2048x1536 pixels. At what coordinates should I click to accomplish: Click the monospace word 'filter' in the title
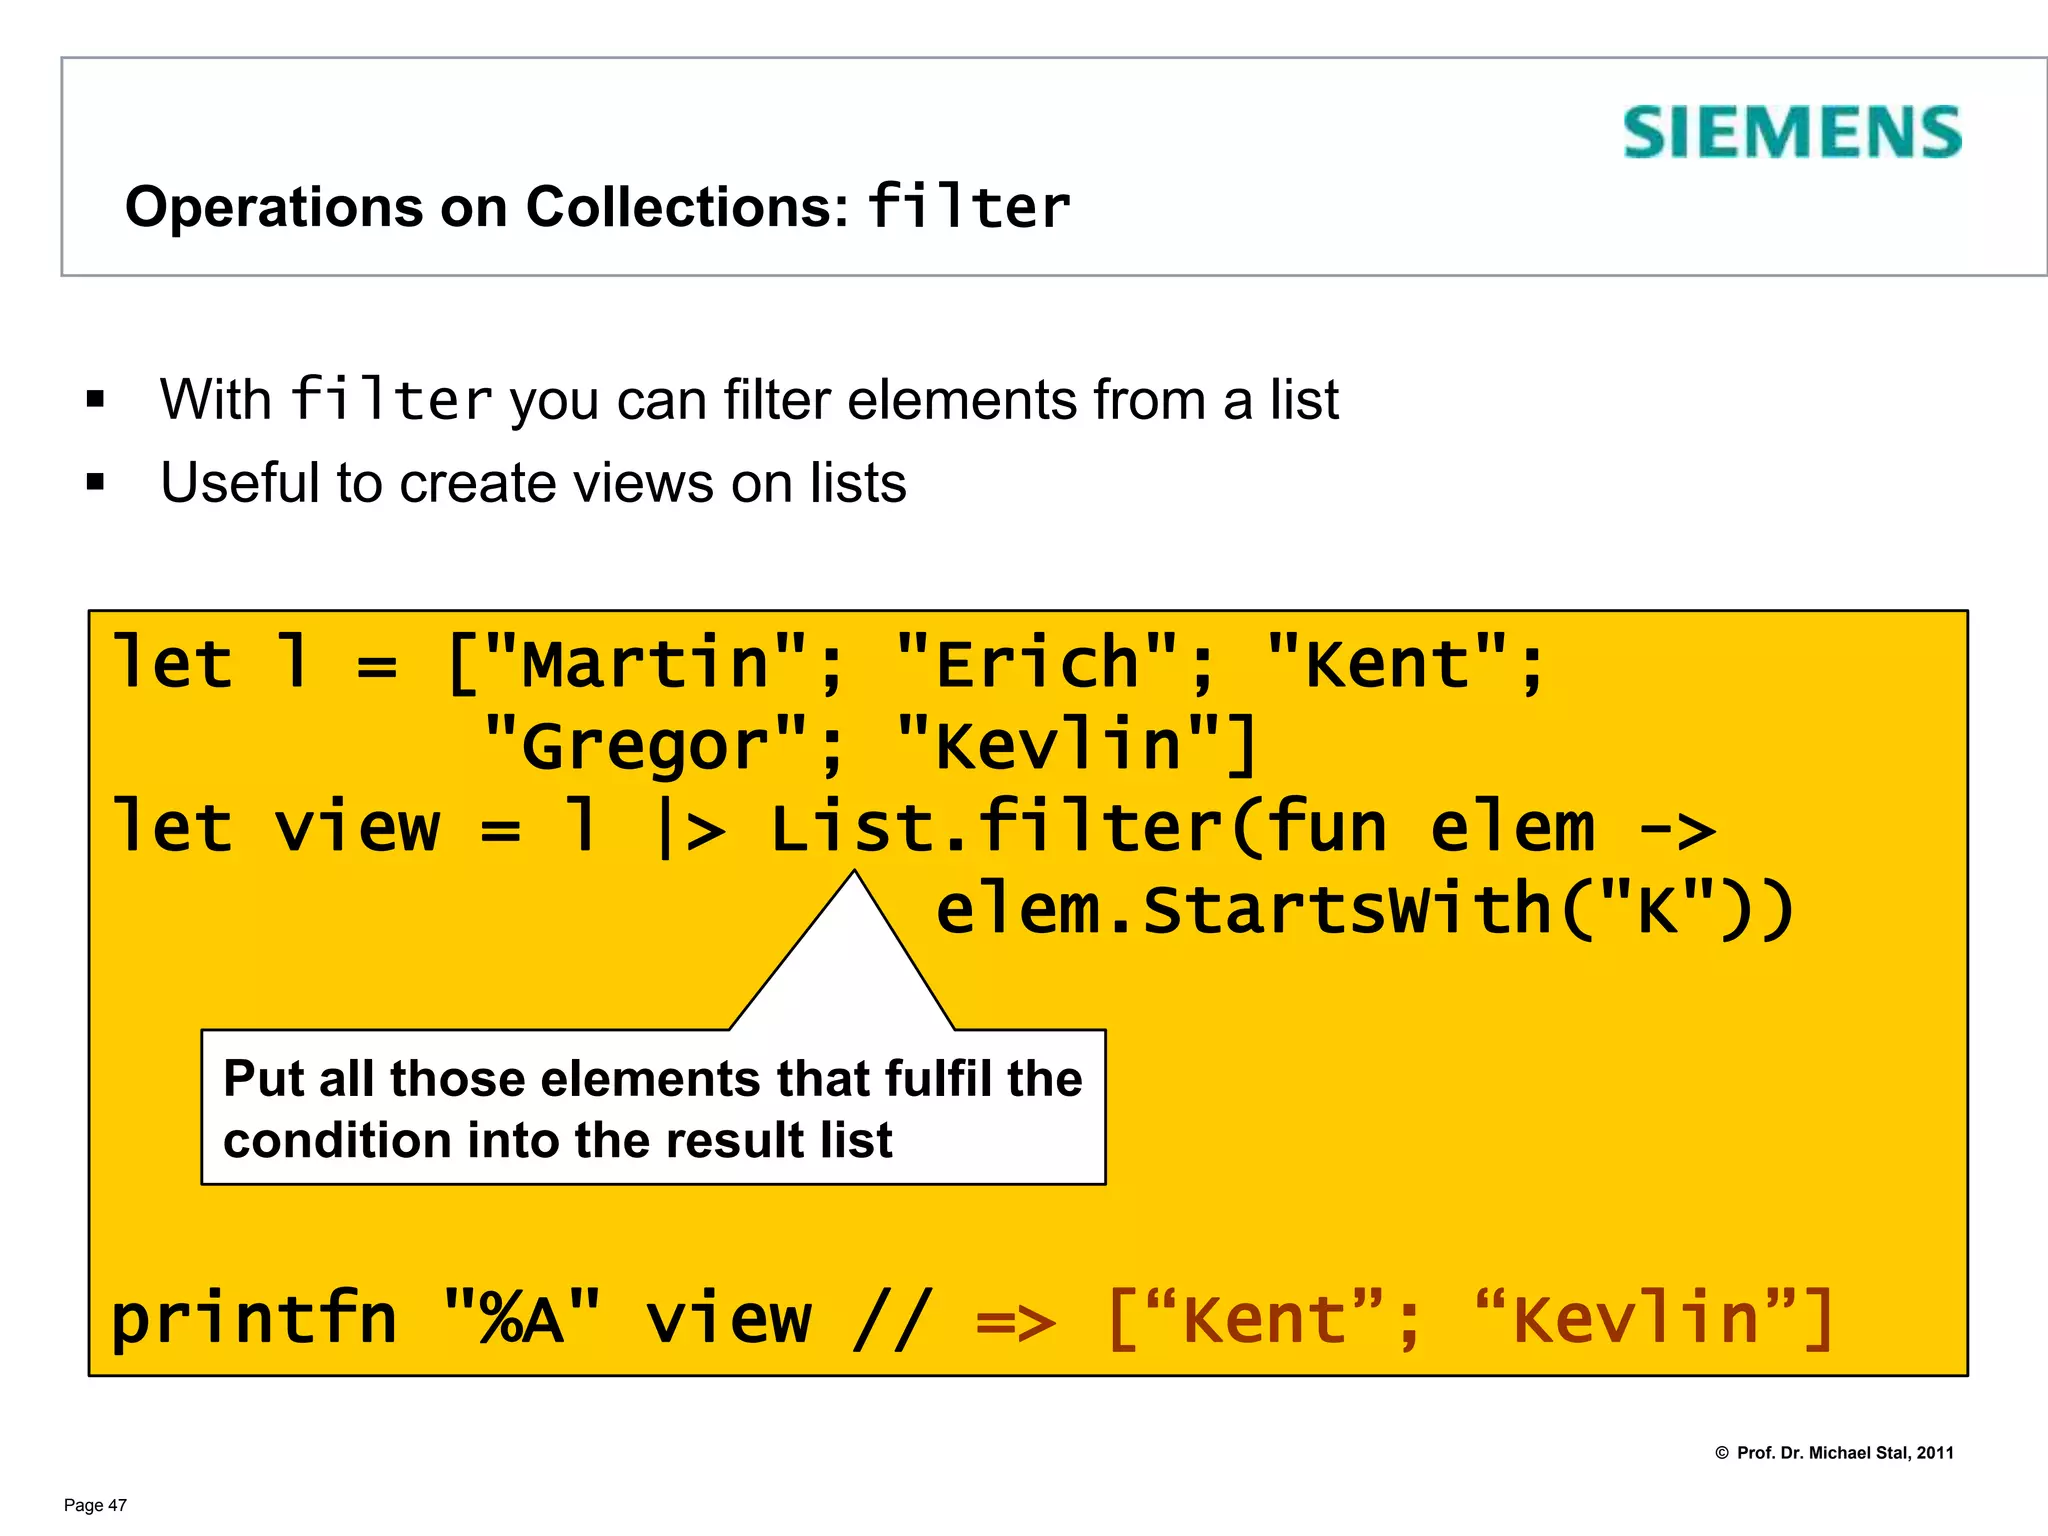968,207
